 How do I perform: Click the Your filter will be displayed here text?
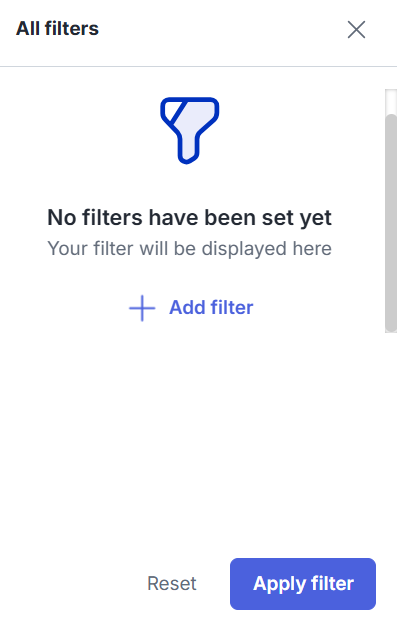point(190,249)
